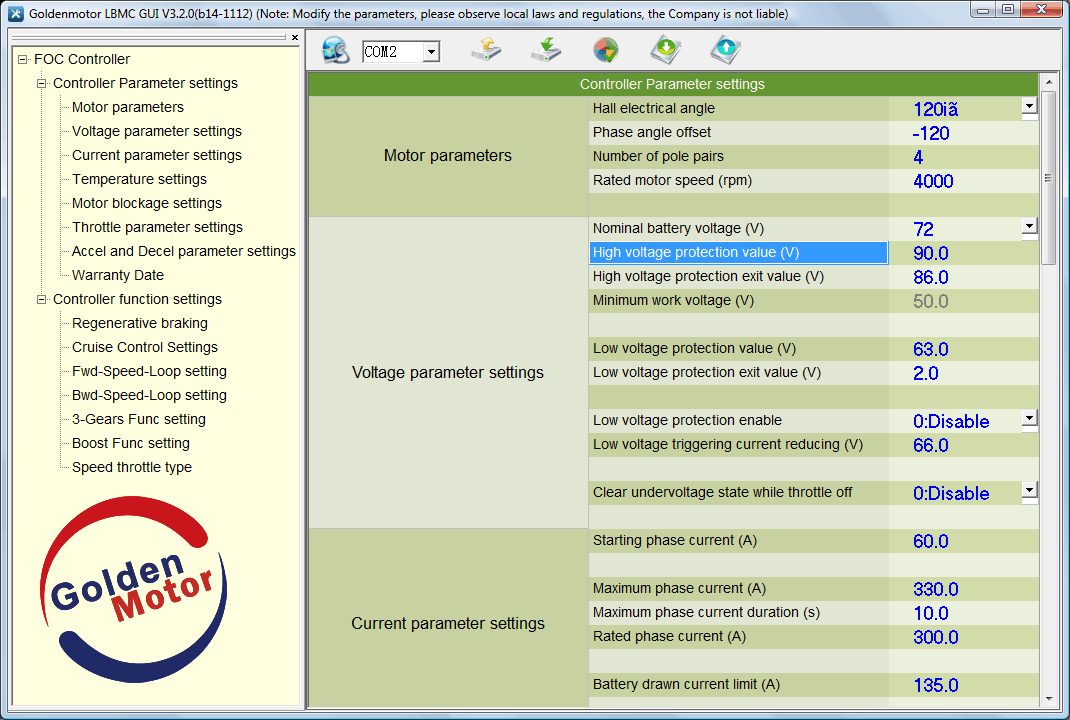Collapse the Controller function settings tree node

click(42, 299)
